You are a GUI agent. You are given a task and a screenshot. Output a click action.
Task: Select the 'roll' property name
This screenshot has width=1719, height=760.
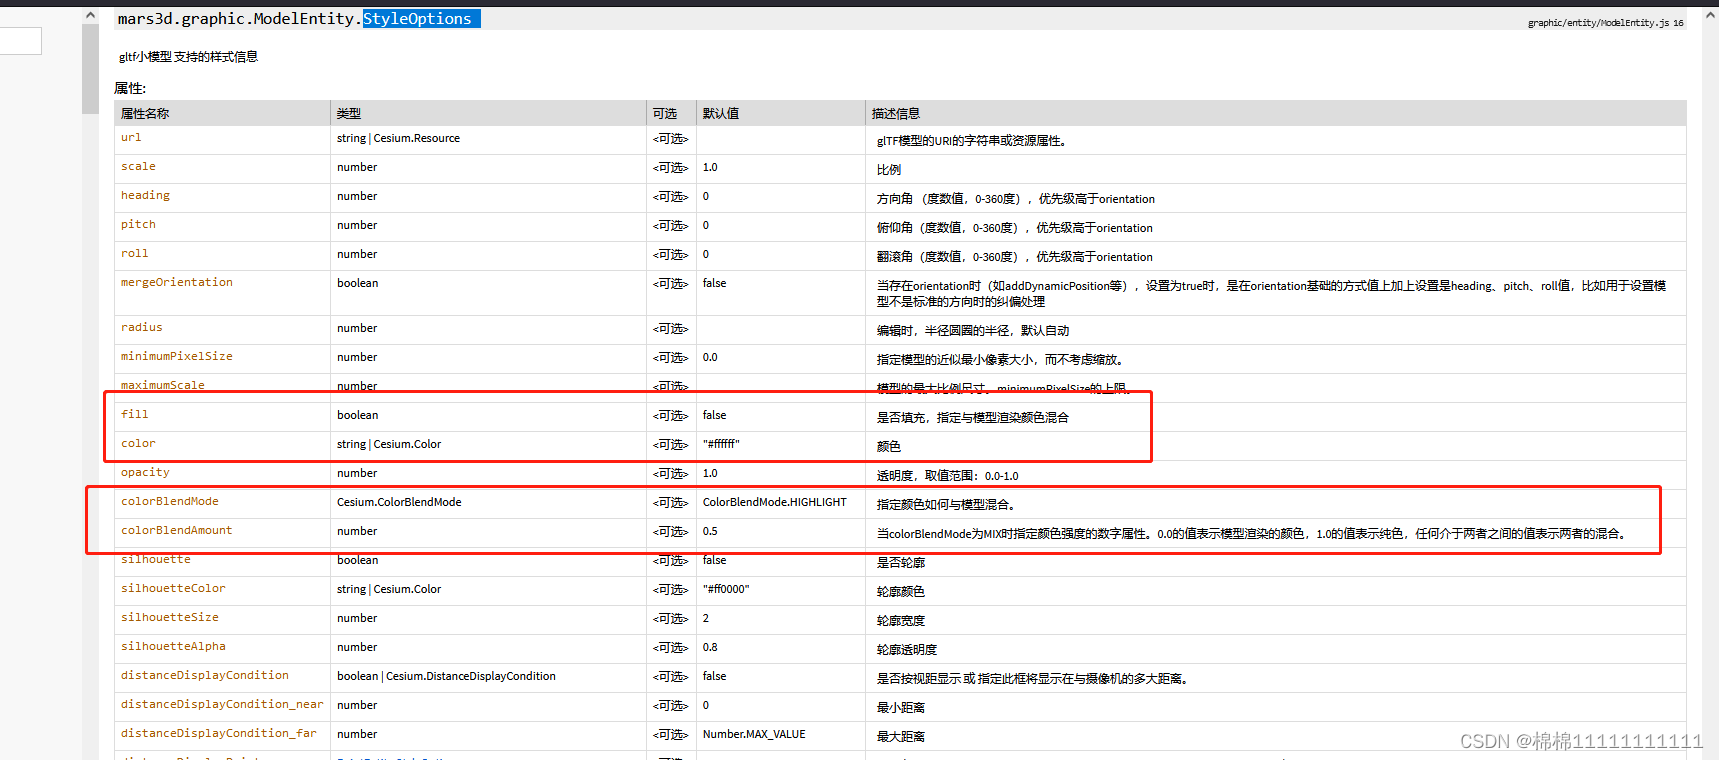pos(134,254)
